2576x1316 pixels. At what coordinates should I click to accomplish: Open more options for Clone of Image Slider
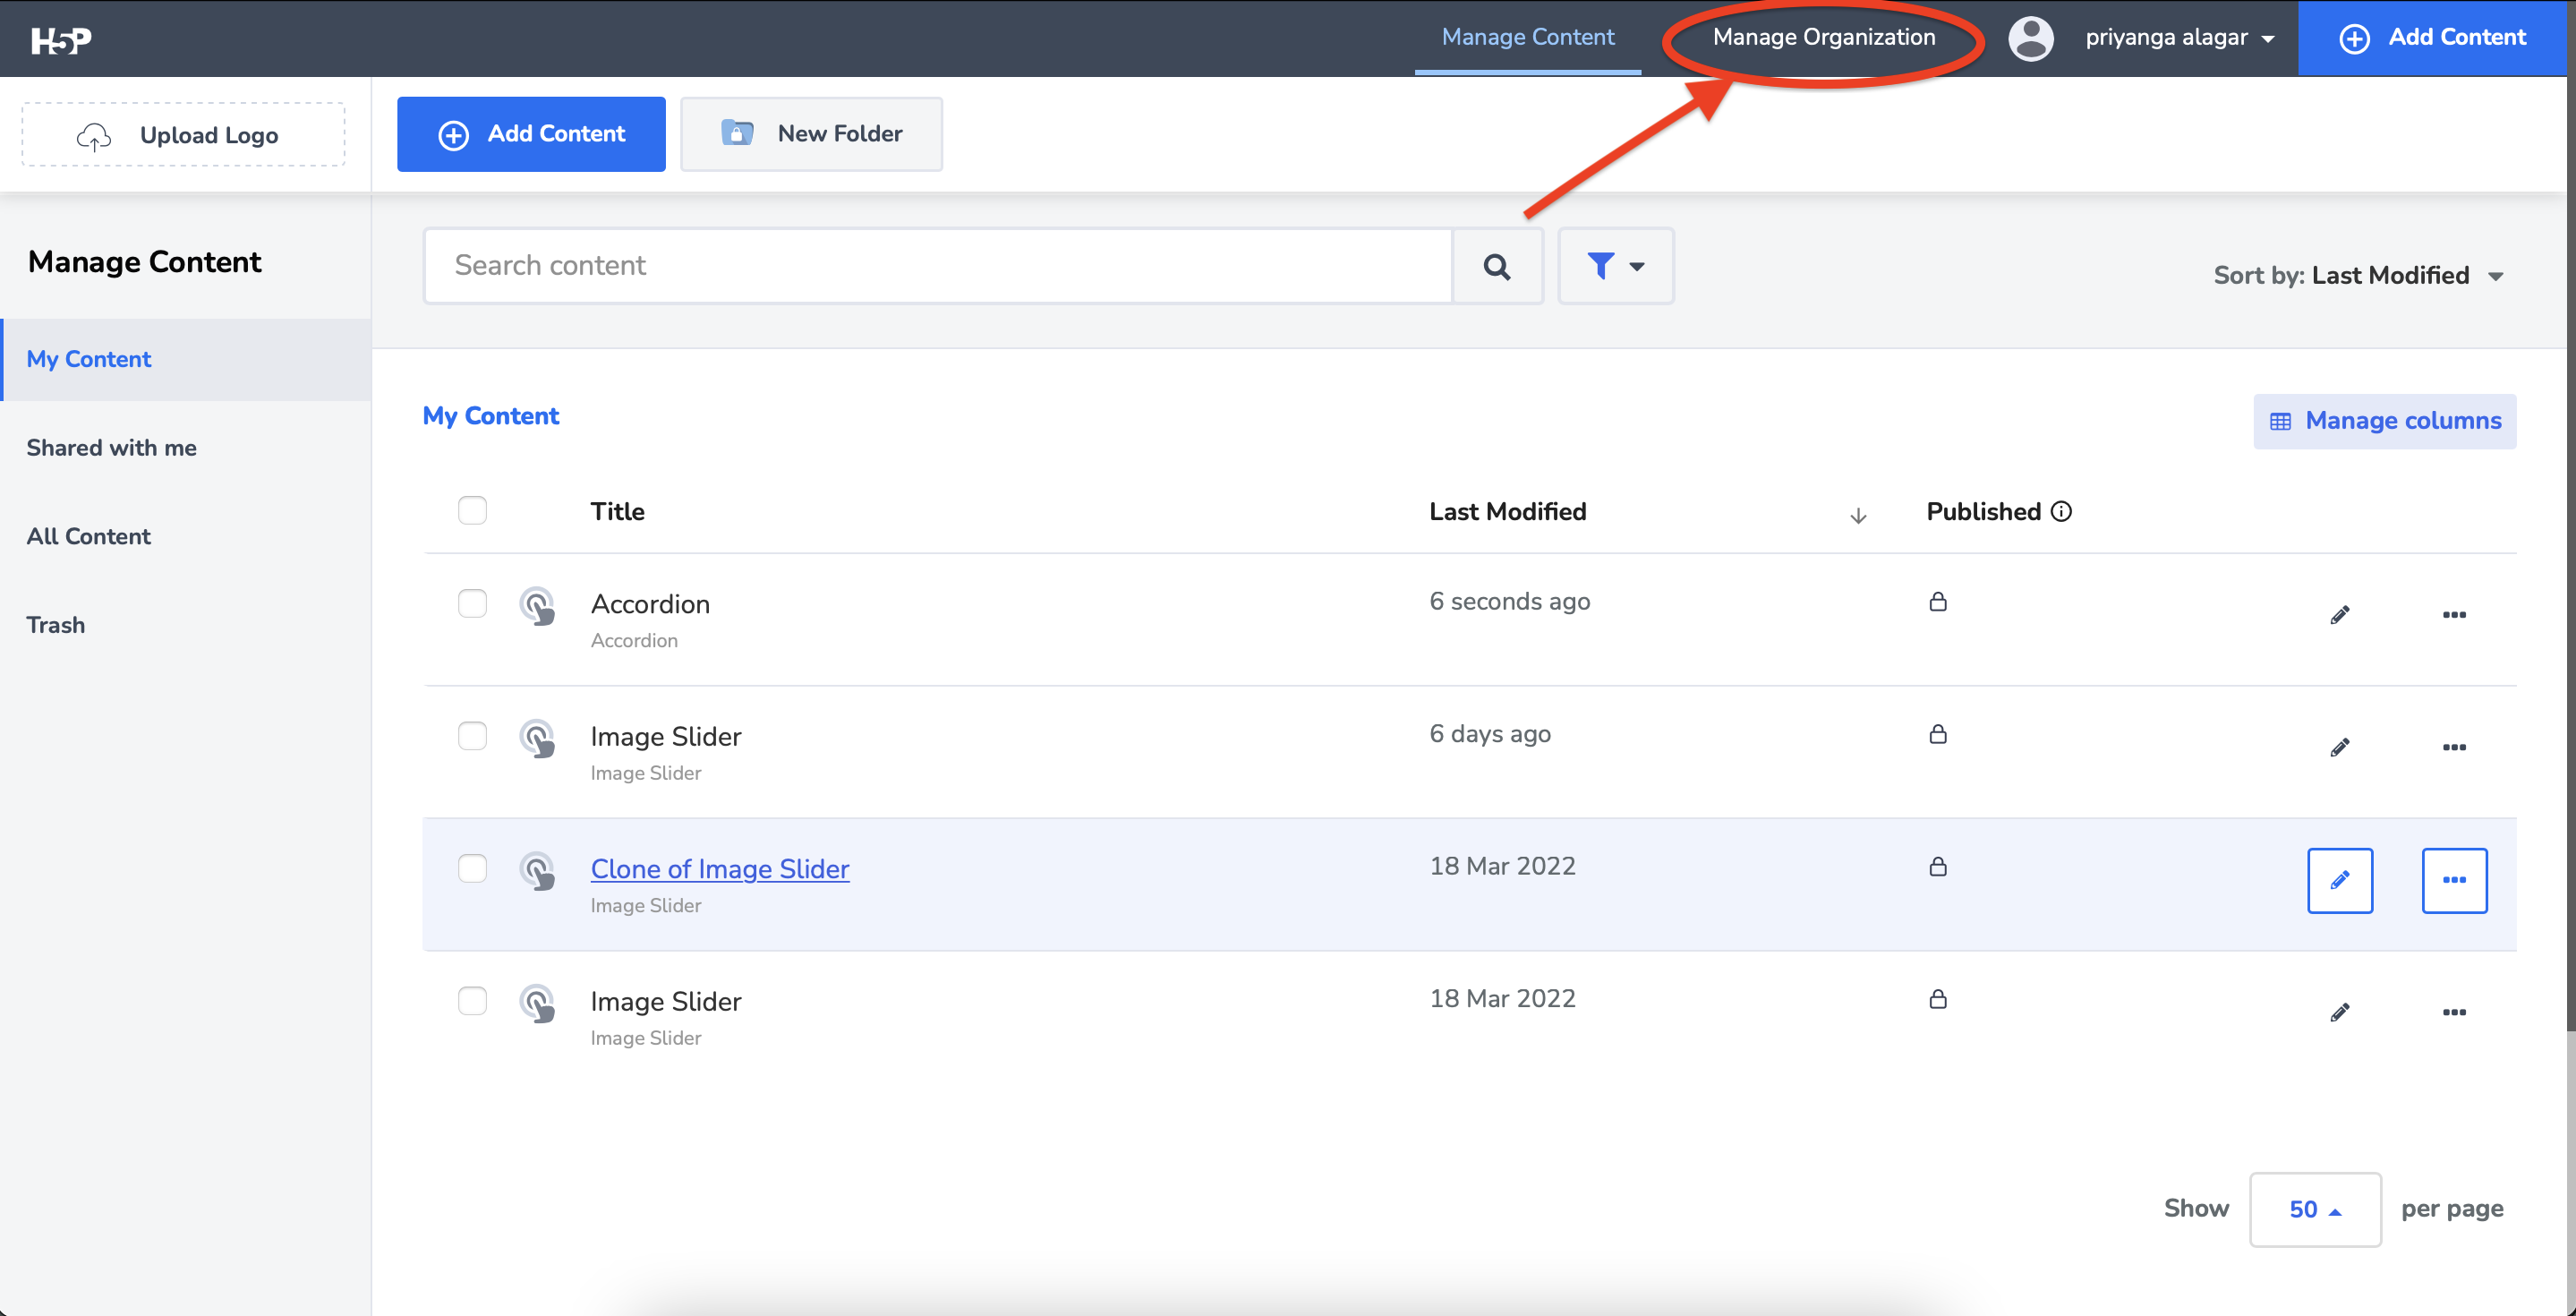click(2453, 880)
